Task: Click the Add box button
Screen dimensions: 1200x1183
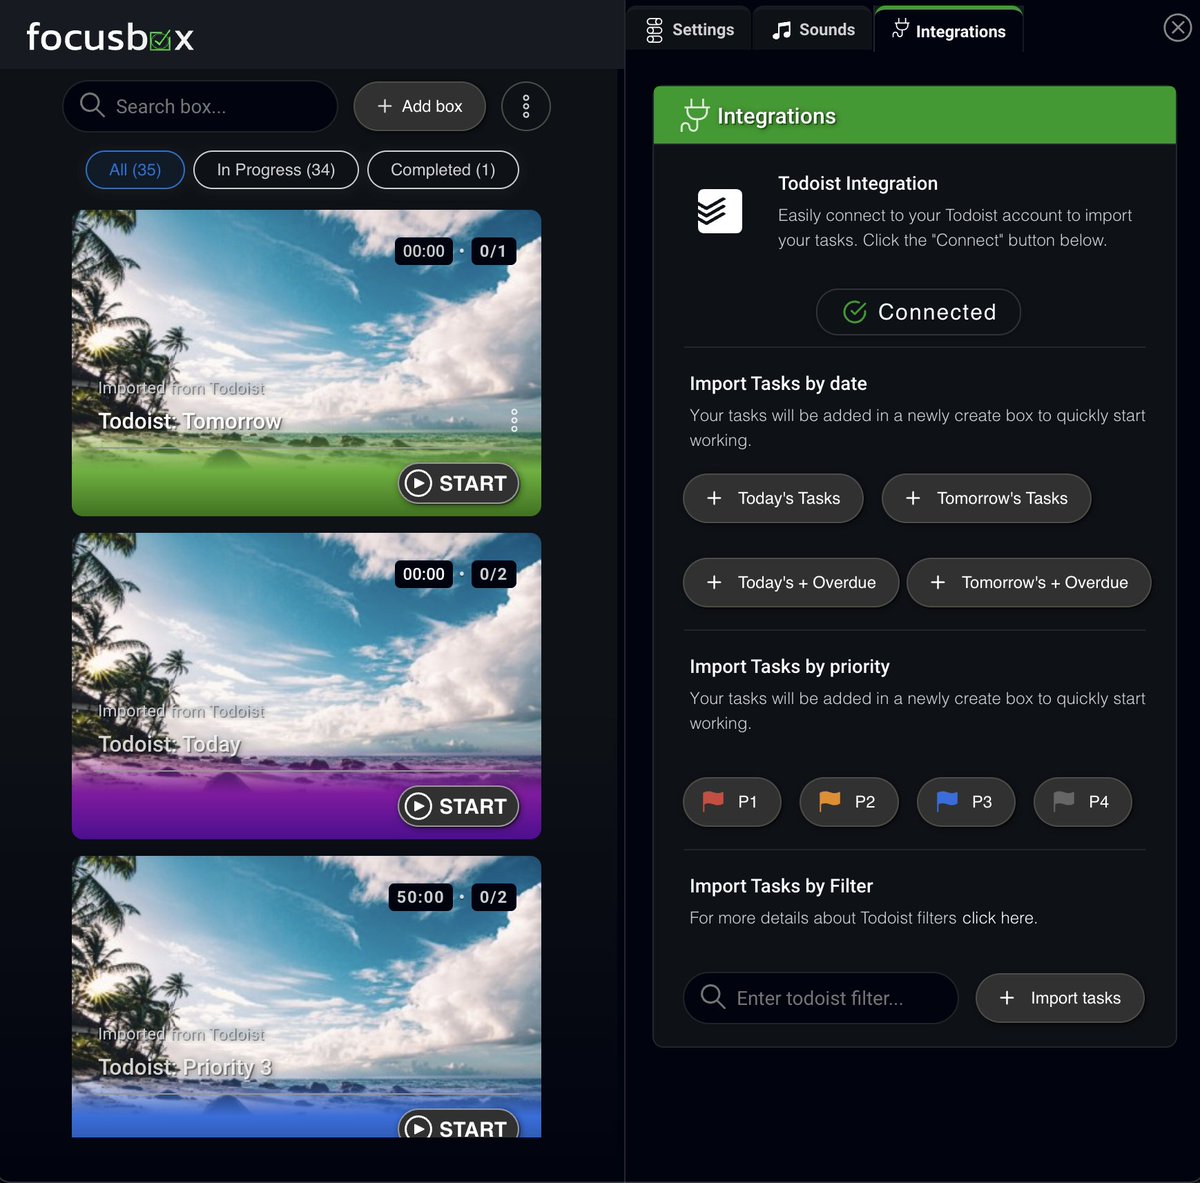Action: coord(420,106)
